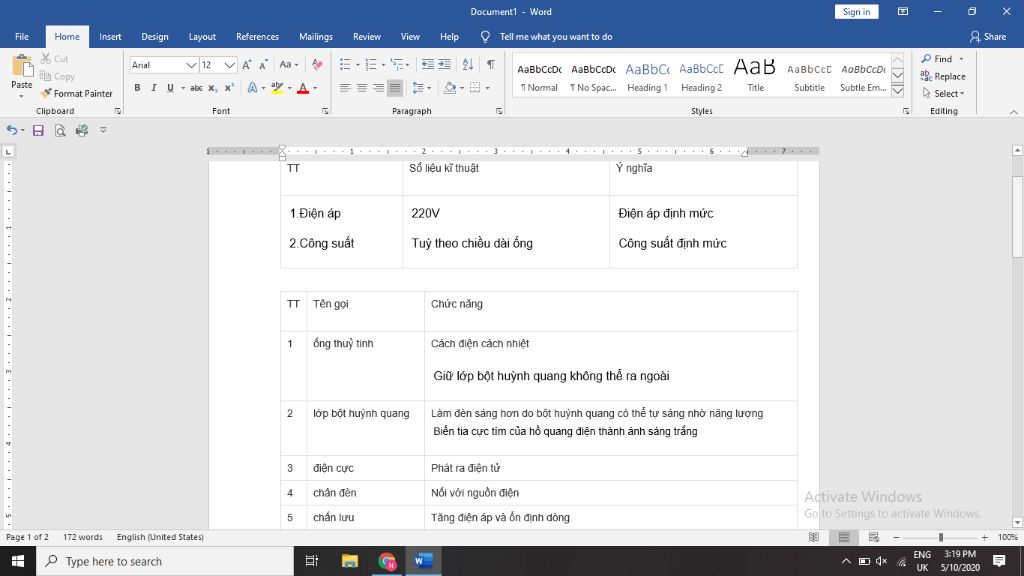
Task: Open numbering list dropdown
Action: pos(383,65)
